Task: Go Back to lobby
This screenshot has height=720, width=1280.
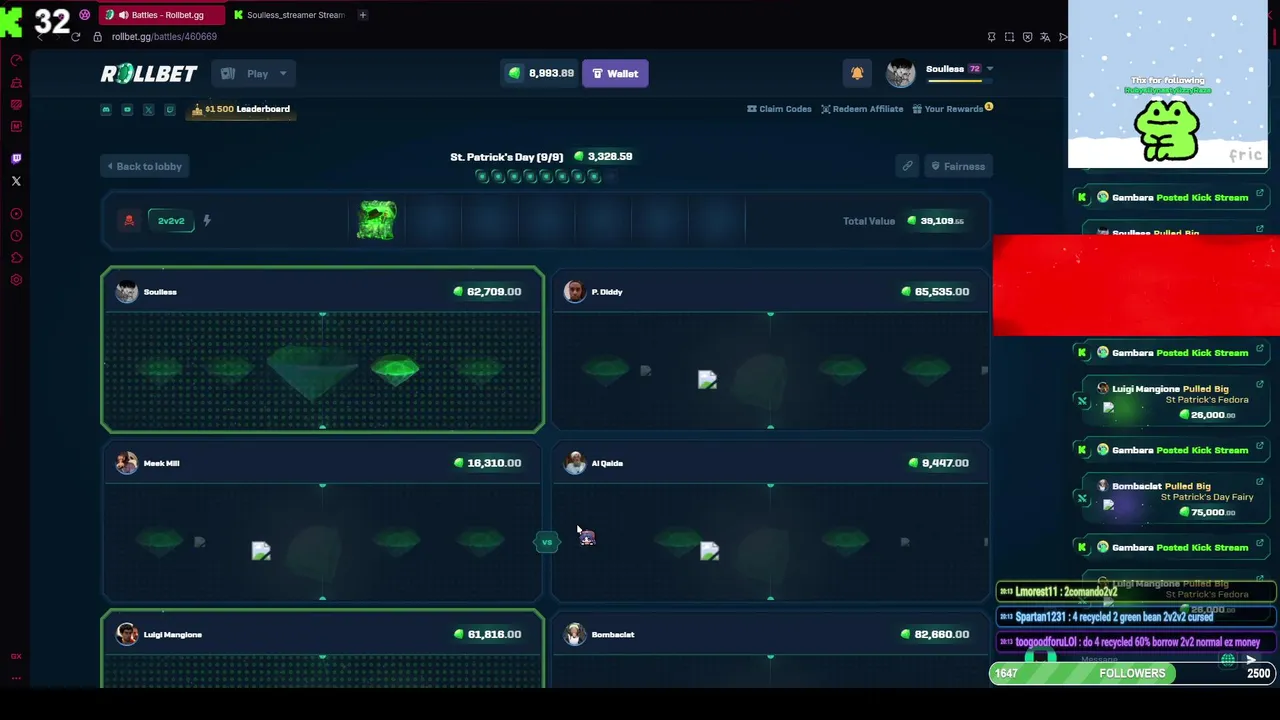Action: click(145, 166)
